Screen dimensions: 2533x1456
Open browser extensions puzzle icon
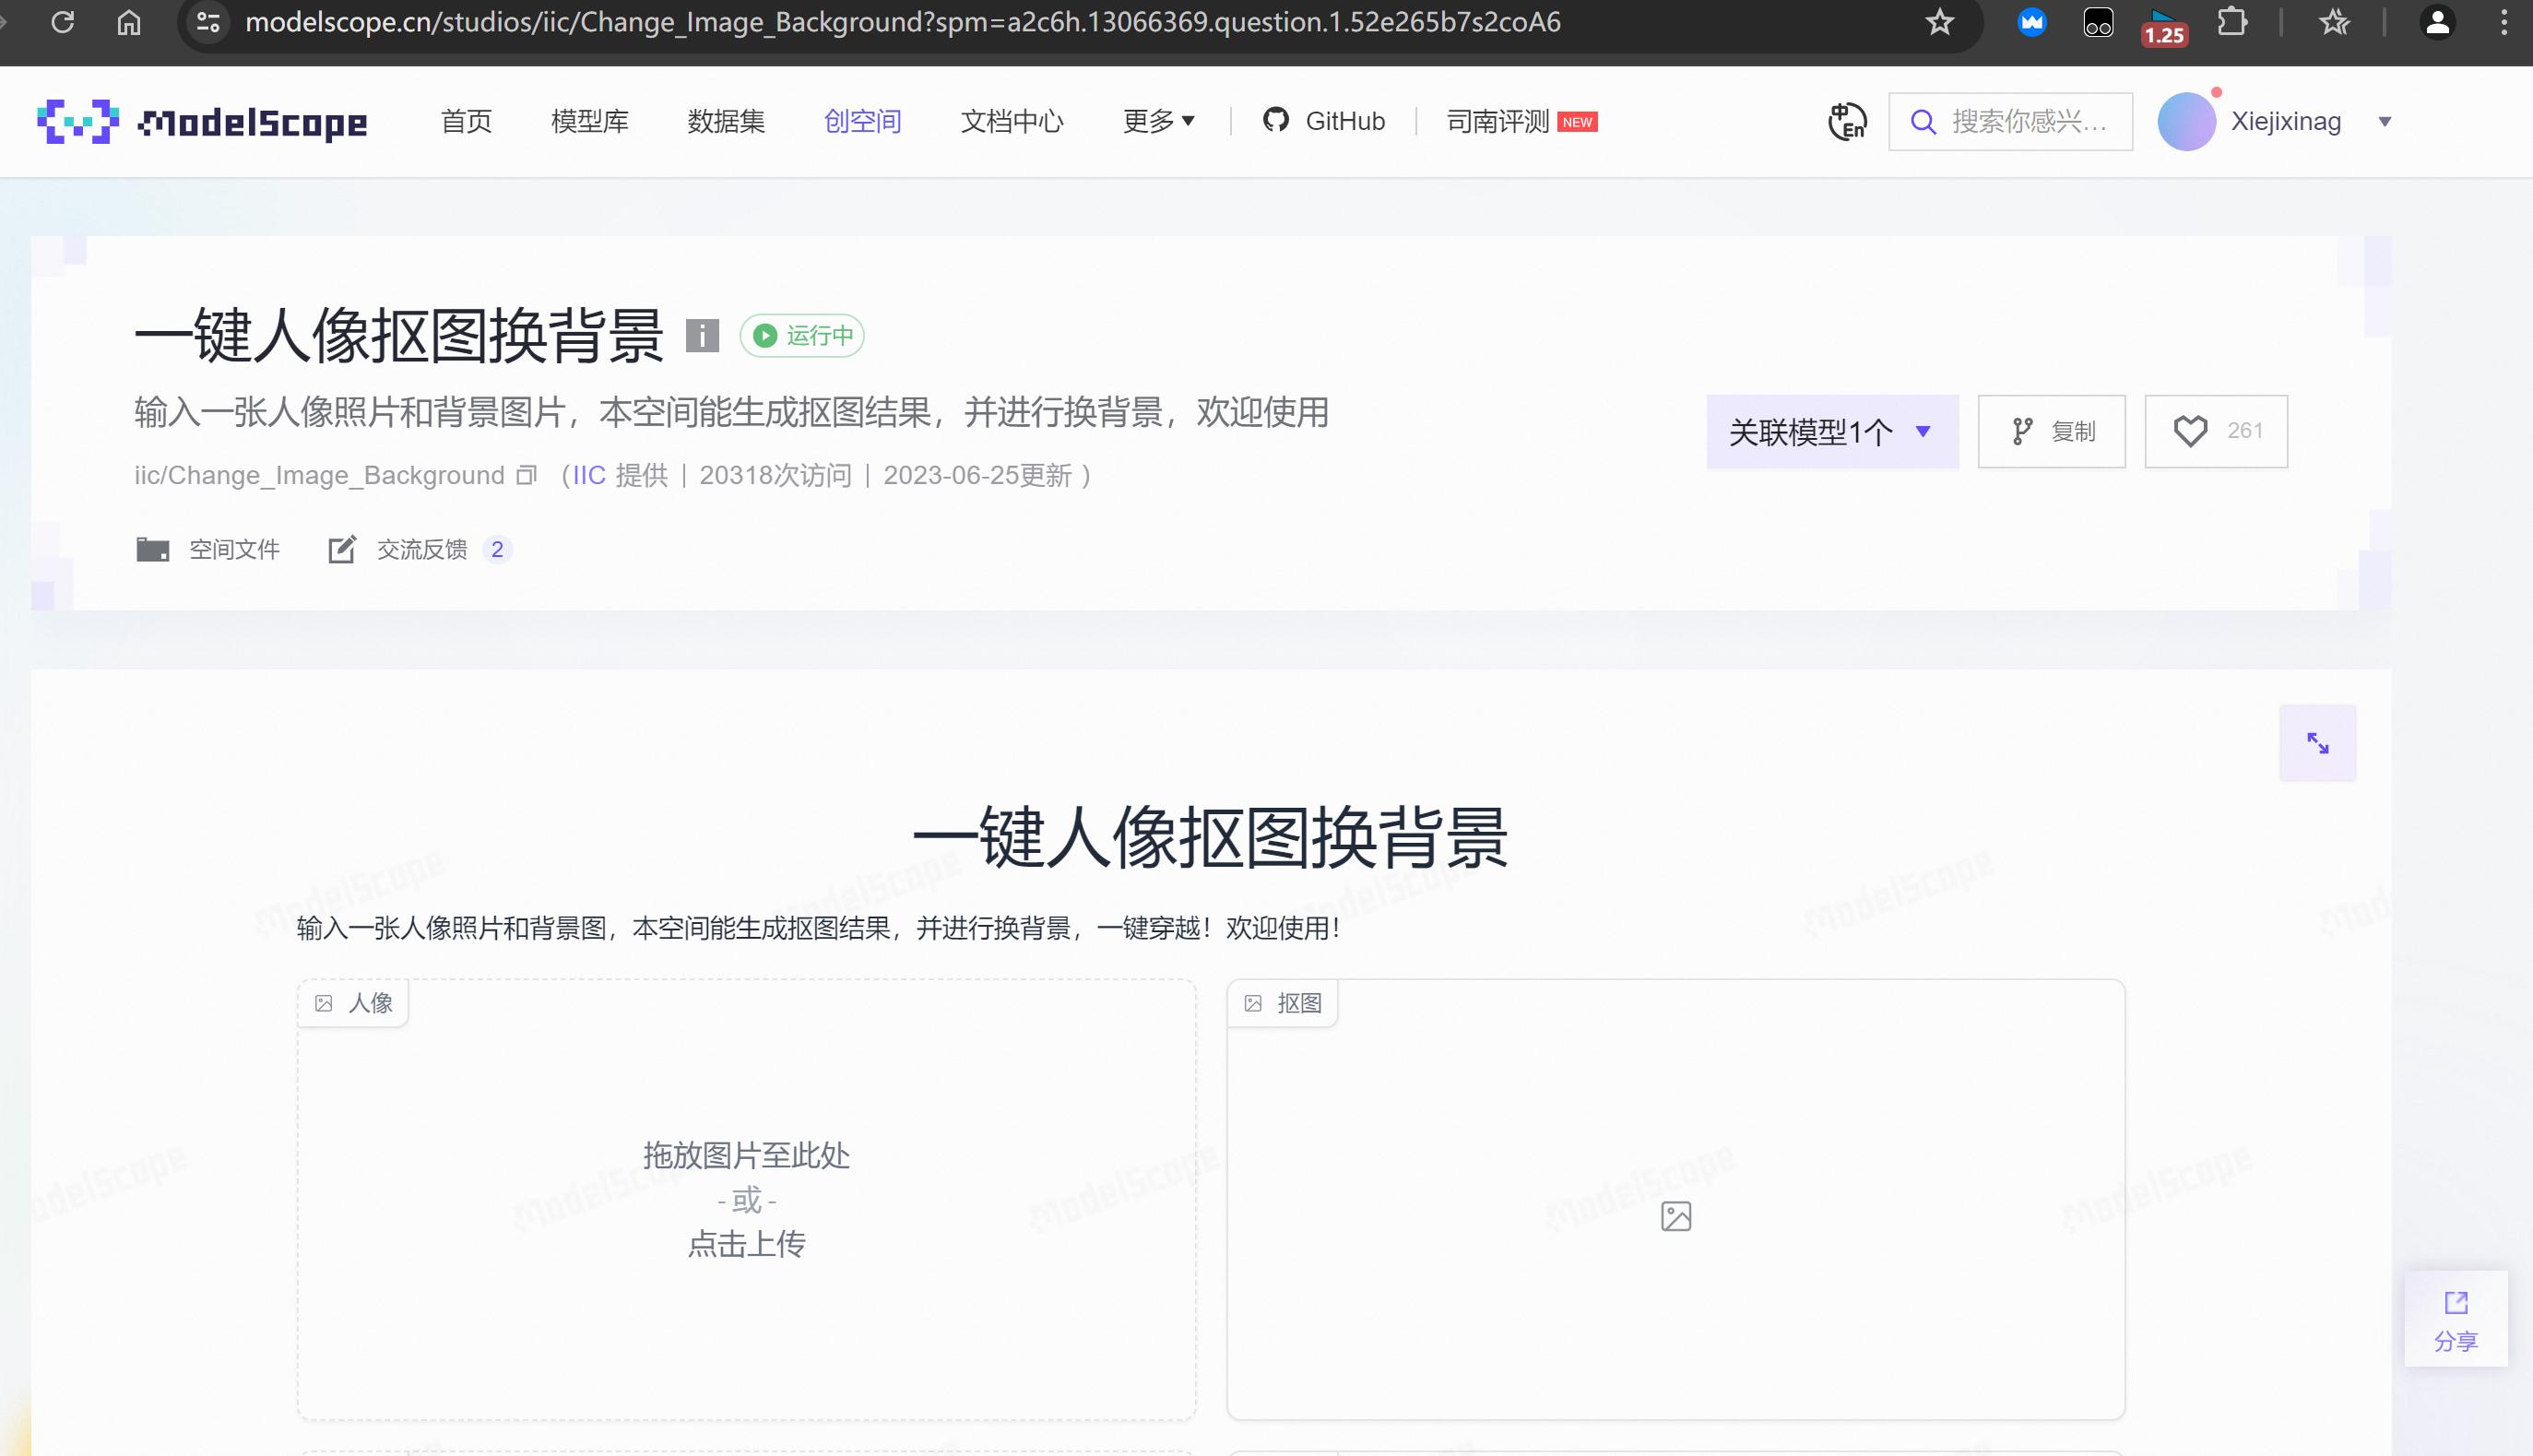[x=2232, y=22]
